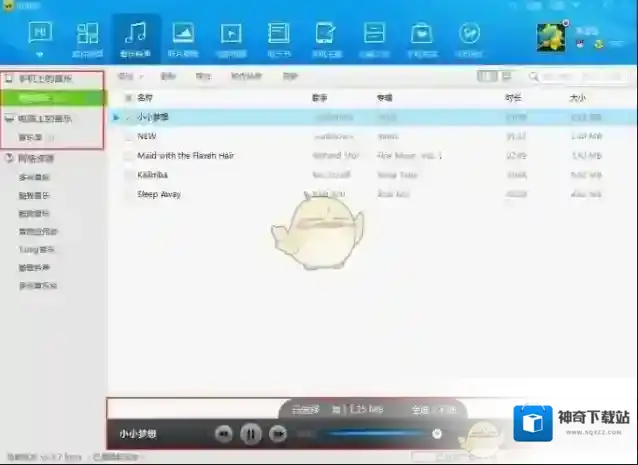Click the user avatar at top right
This screenshot has height=465, width=638.
(x=551, y=39)
